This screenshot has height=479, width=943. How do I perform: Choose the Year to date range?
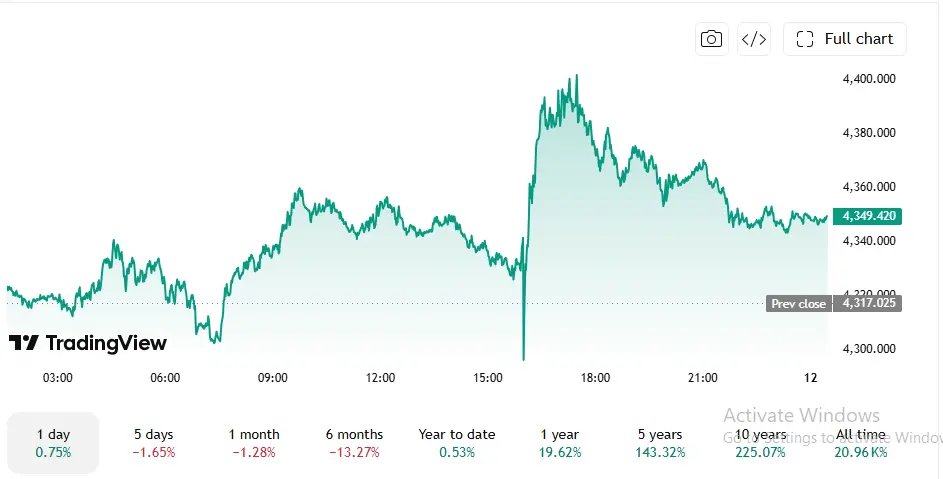[456, 443]
